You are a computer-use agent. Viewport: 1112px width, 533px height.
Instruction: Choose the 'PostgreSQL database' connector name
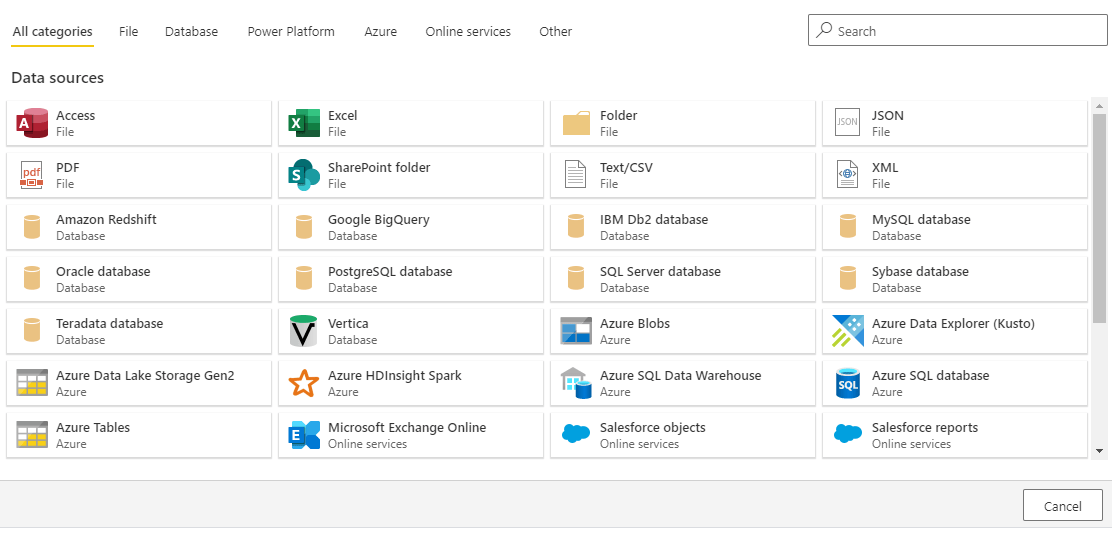click(x=390, y=271)
